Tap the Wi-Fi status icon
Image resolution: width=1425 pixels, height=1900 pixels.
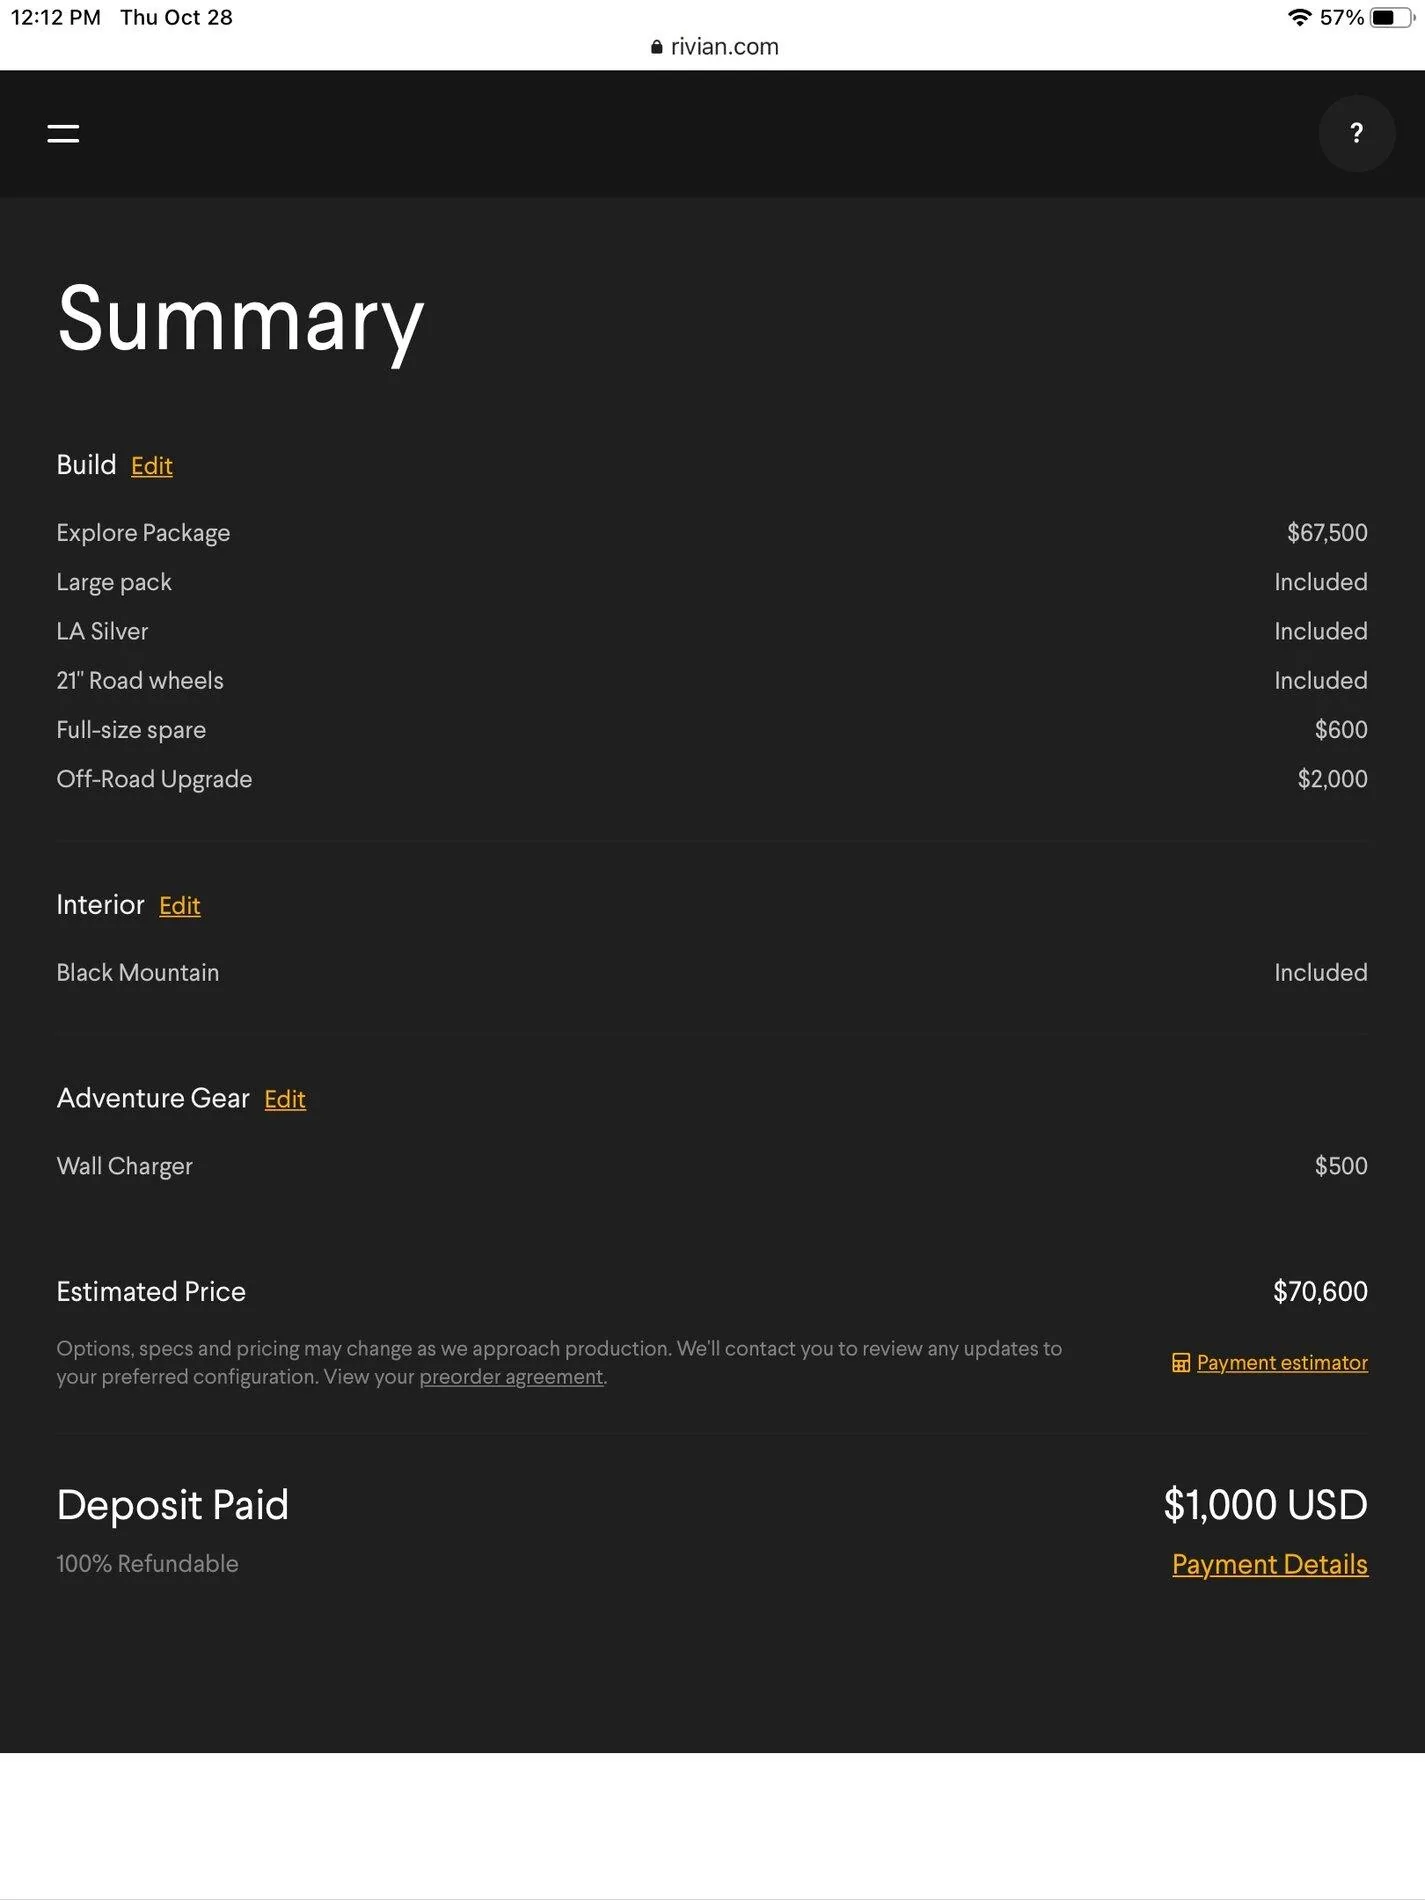(x=1299, y=17)
